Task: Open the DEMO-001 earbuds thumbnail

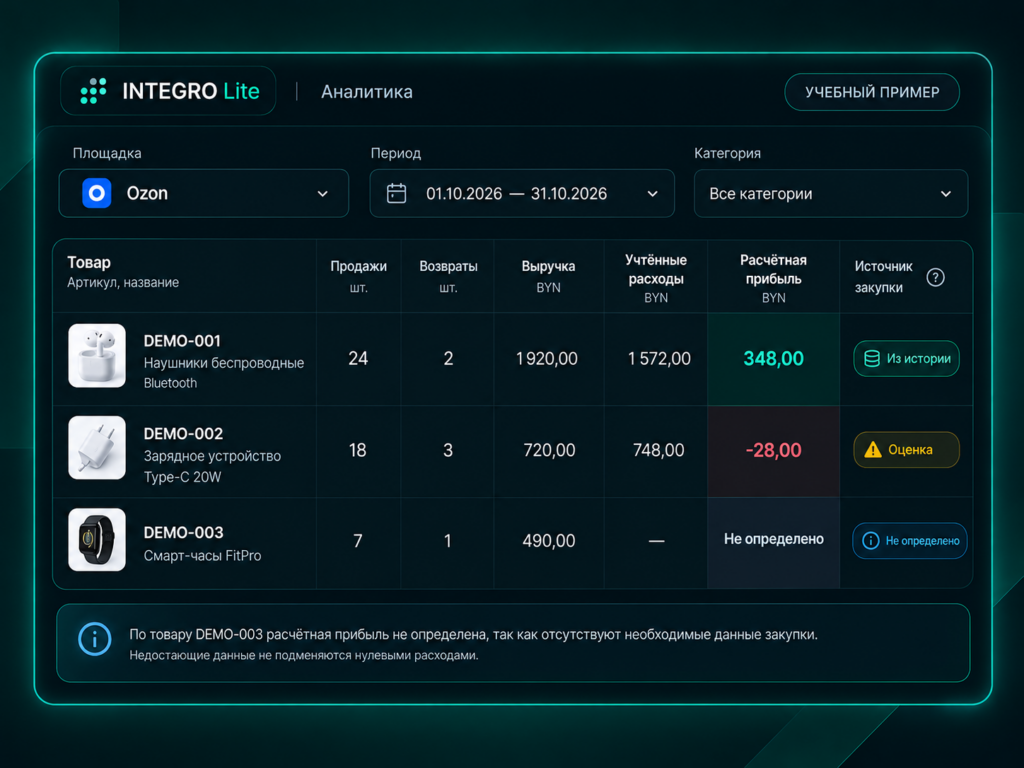Action: pos(97,356)
